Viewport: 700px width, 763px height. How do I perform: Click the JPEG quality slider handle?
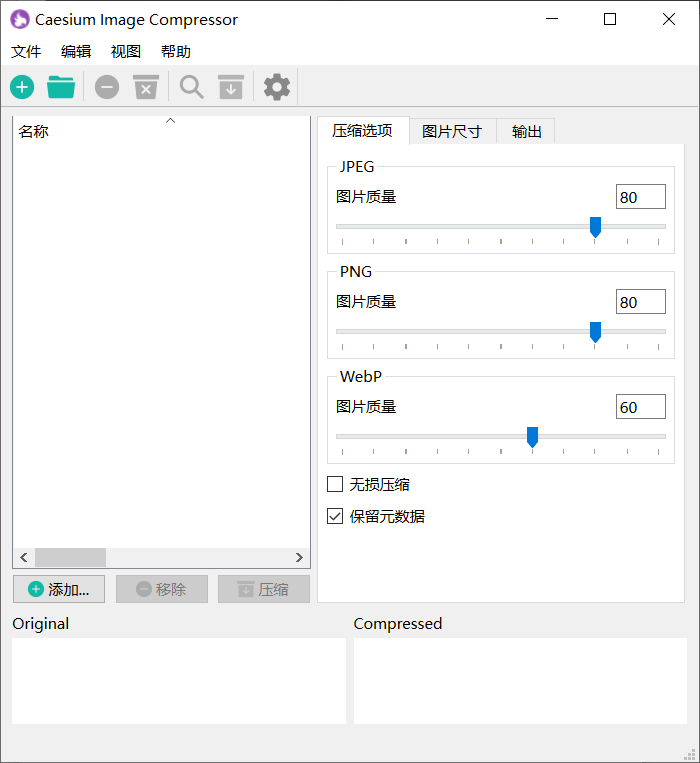click(595, 227)
